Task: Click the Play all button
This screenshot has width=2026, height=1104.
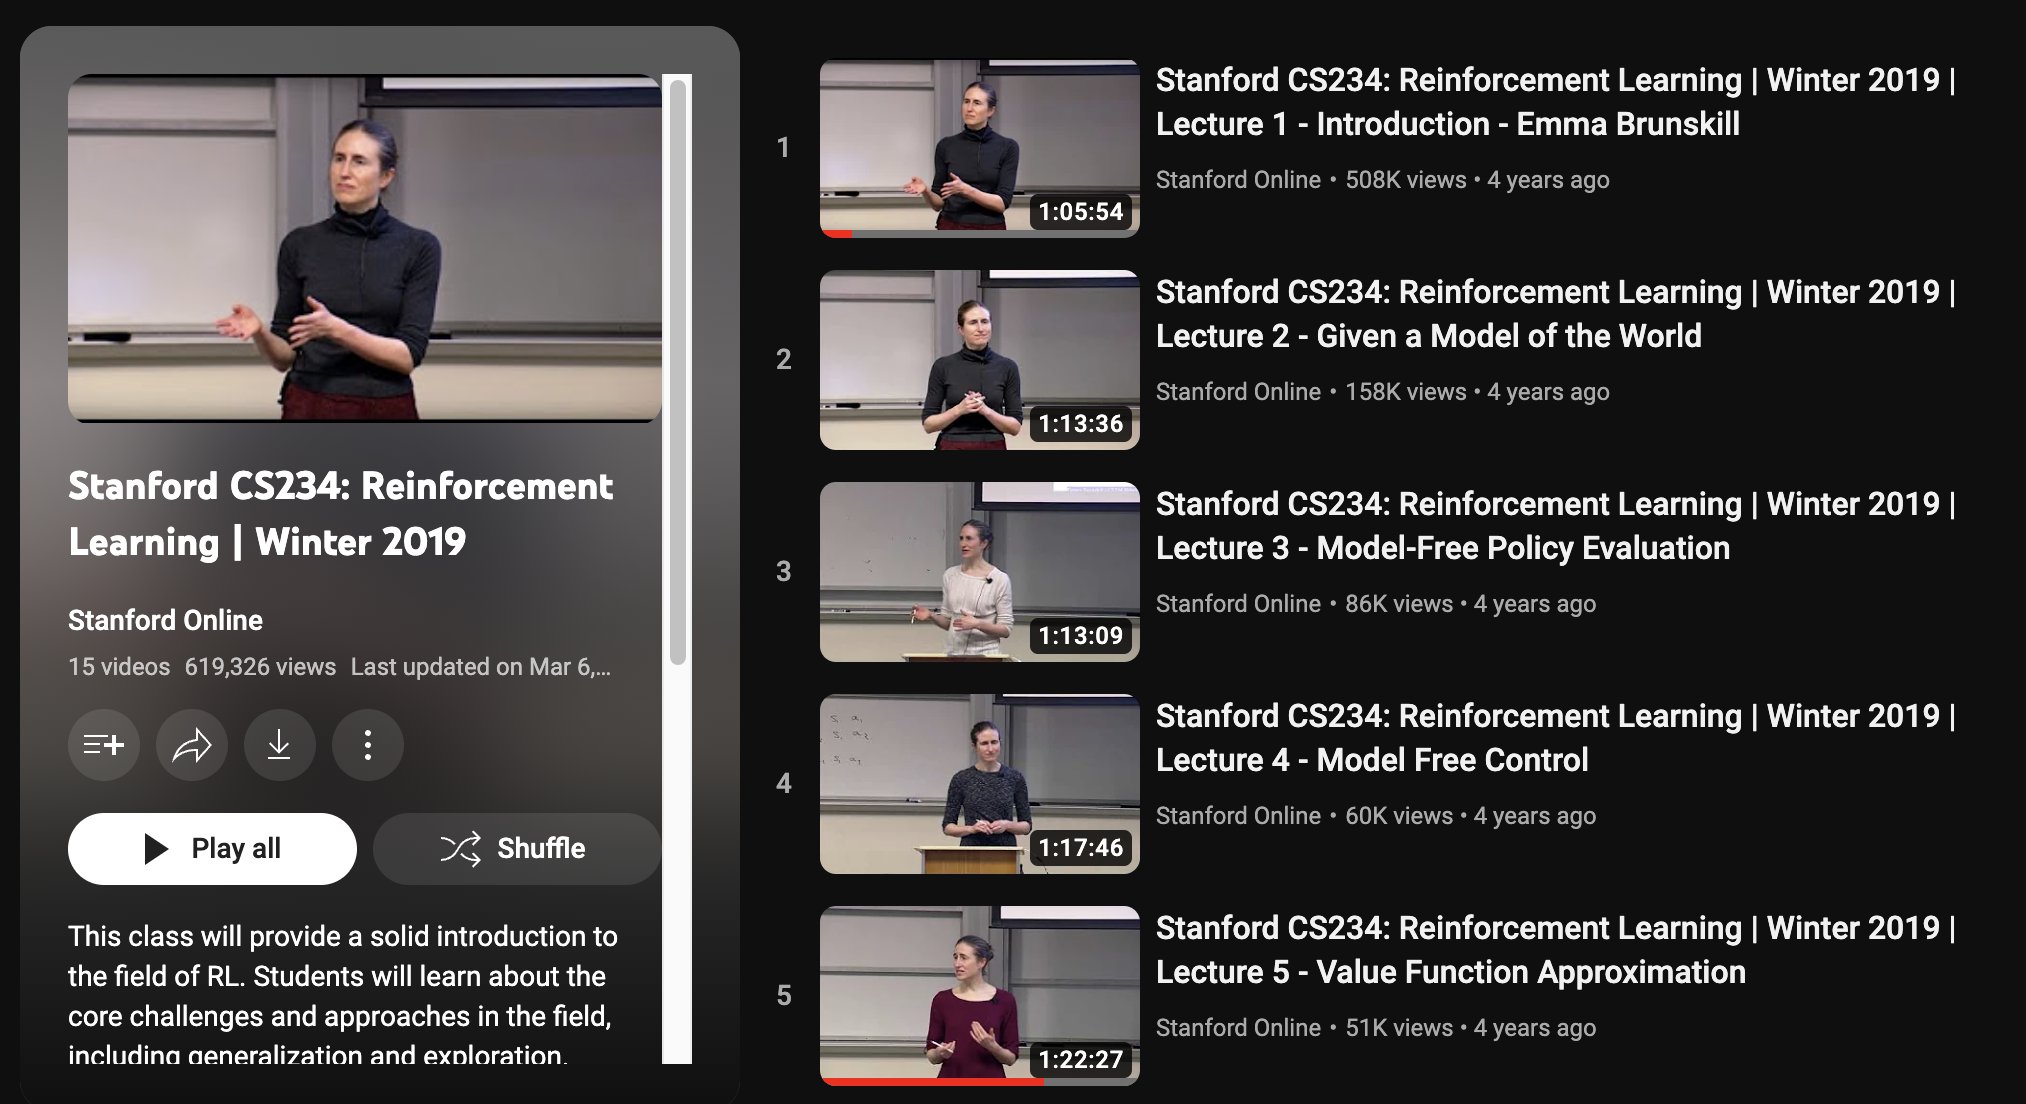Action: pyautogui.click(x=212, y=849)
